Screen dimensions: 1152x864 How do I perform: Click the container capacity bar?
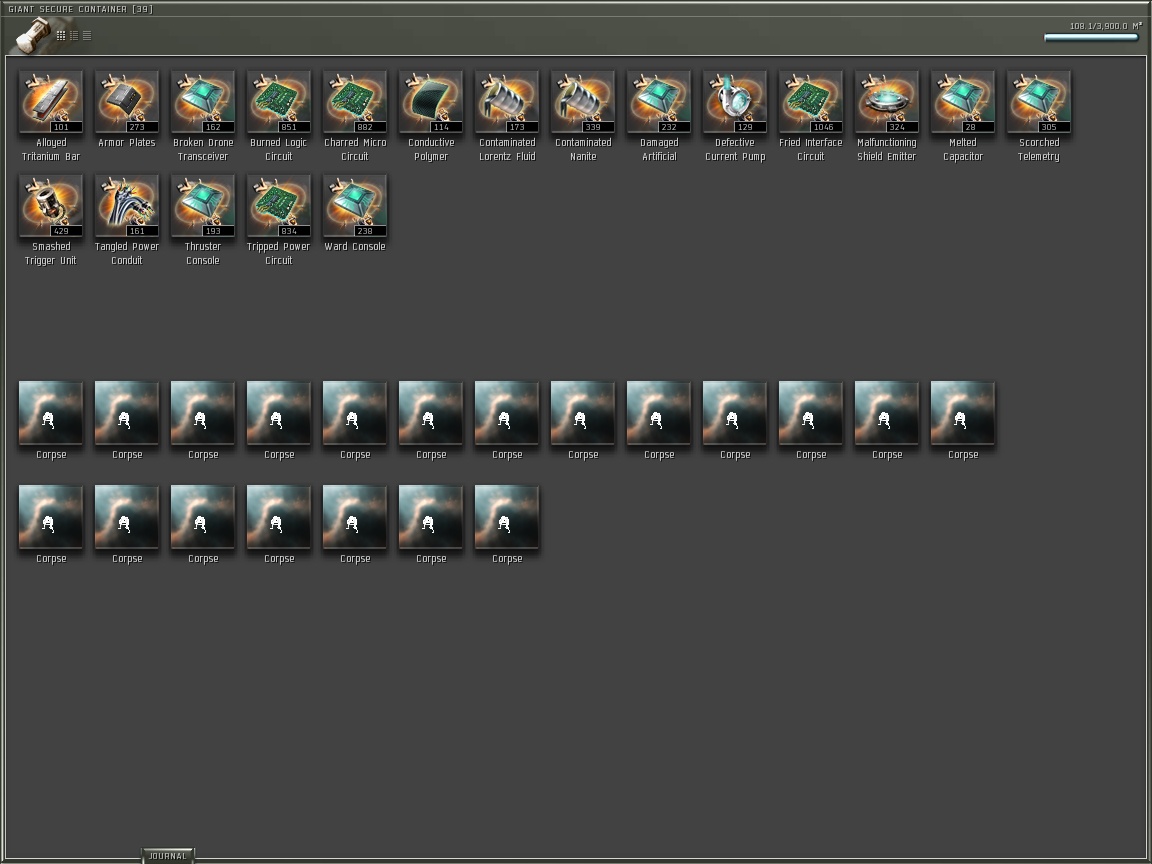(x=1091, y=37)
